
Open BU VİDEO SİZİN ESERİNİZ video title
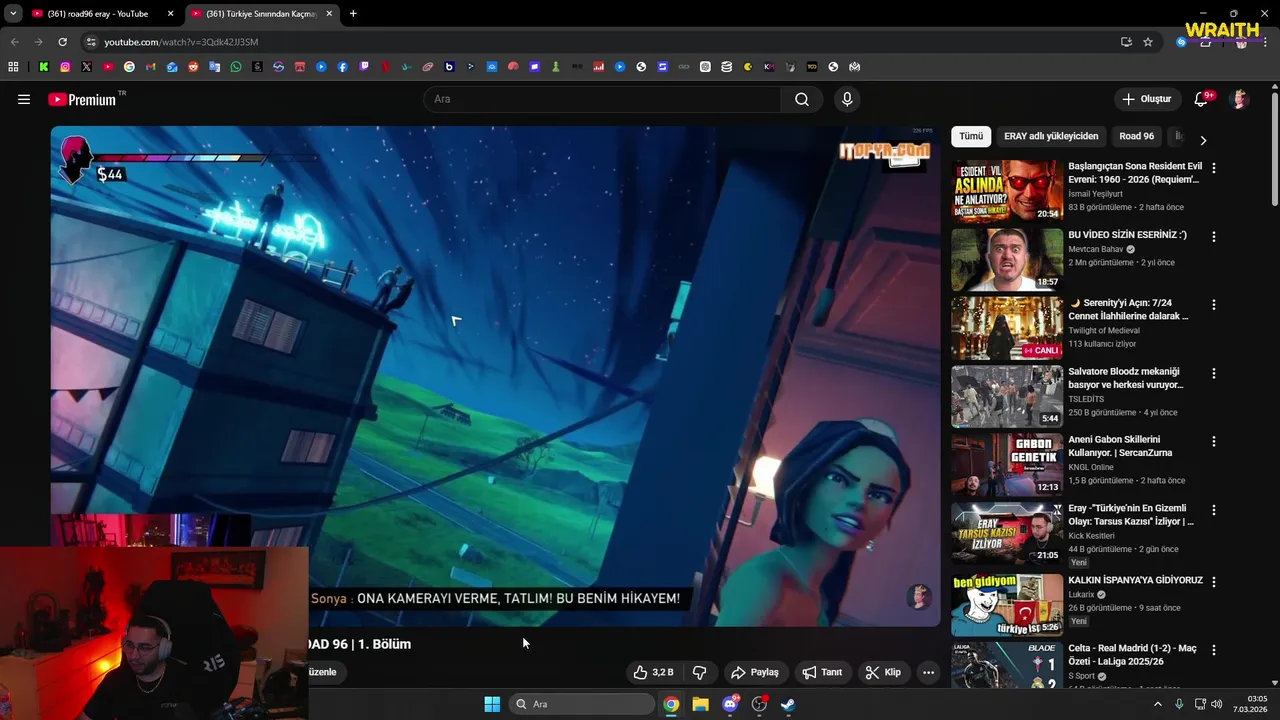coord(1127,235)
